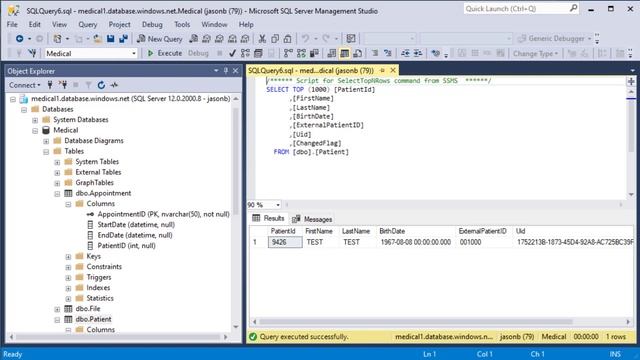The width and height of the screenshot is (640, 360).
Task: Click the Activity Monitor pulse icon
Action: click(114, 85)
